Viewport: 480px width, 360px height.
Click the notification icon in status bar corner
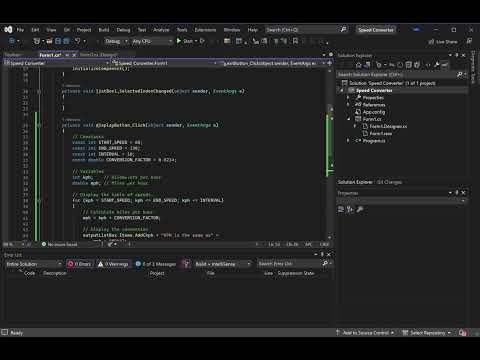tap(462, 333)
